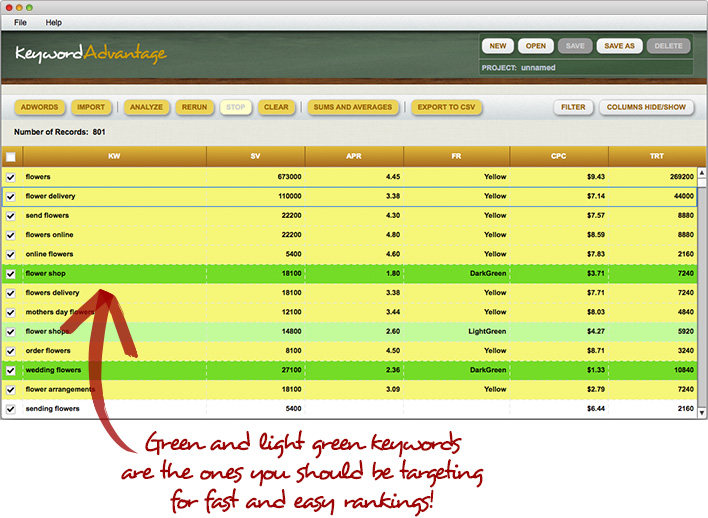Click the LightGreen FR cell
This screenshot has height=518, width=708.
[x=456, y=331]
